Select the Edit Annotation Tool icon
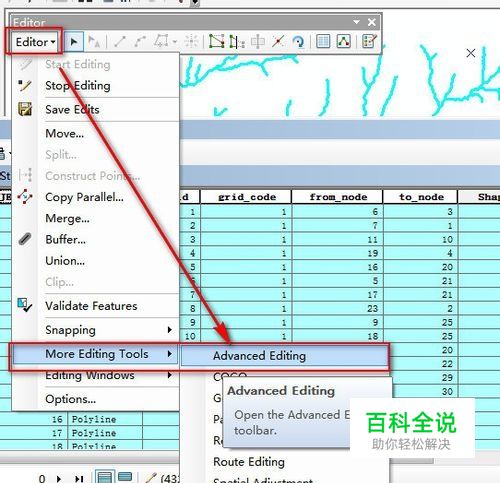This screenshot has width=500, height=483. pos(94,42)
